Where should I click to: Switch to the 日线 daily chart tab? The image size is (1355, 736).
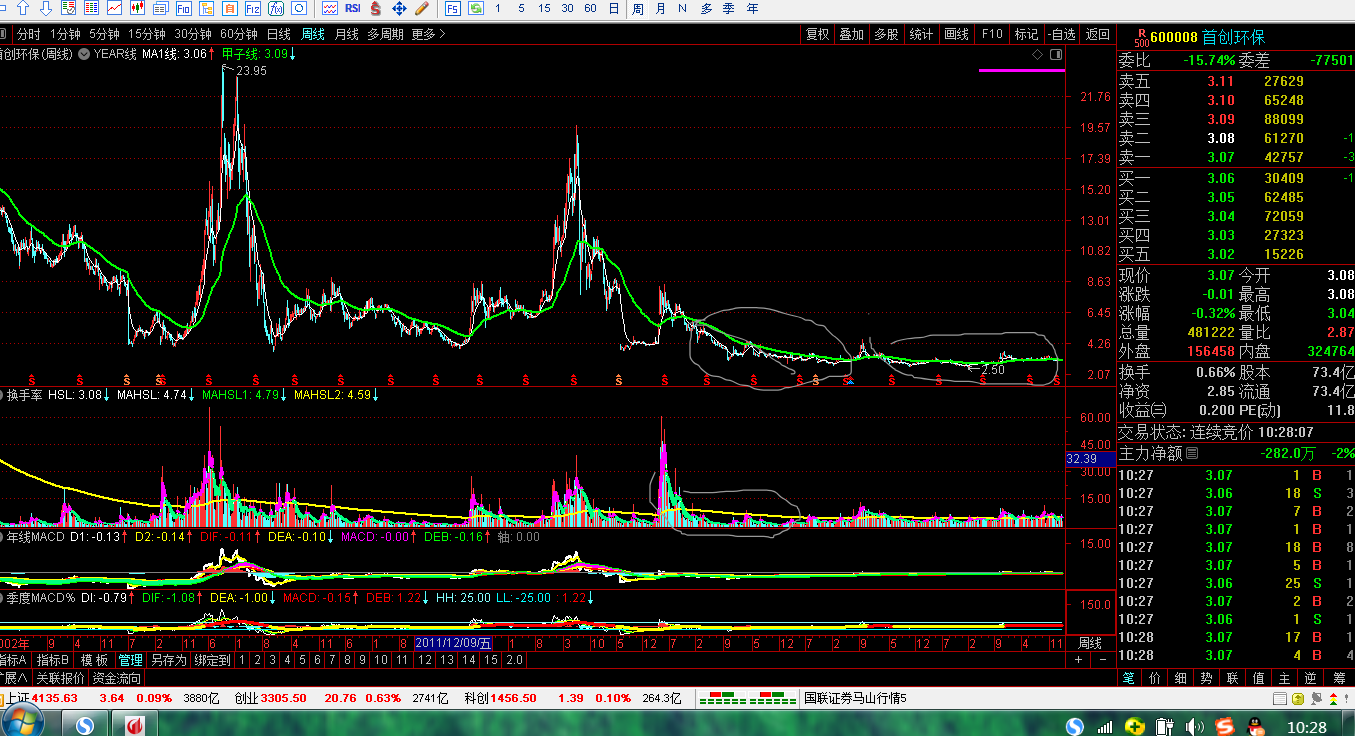coord(278,34)
